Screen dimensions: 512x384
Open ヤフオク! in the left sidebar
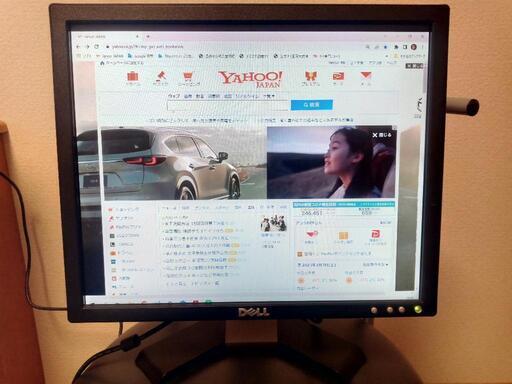121,218
